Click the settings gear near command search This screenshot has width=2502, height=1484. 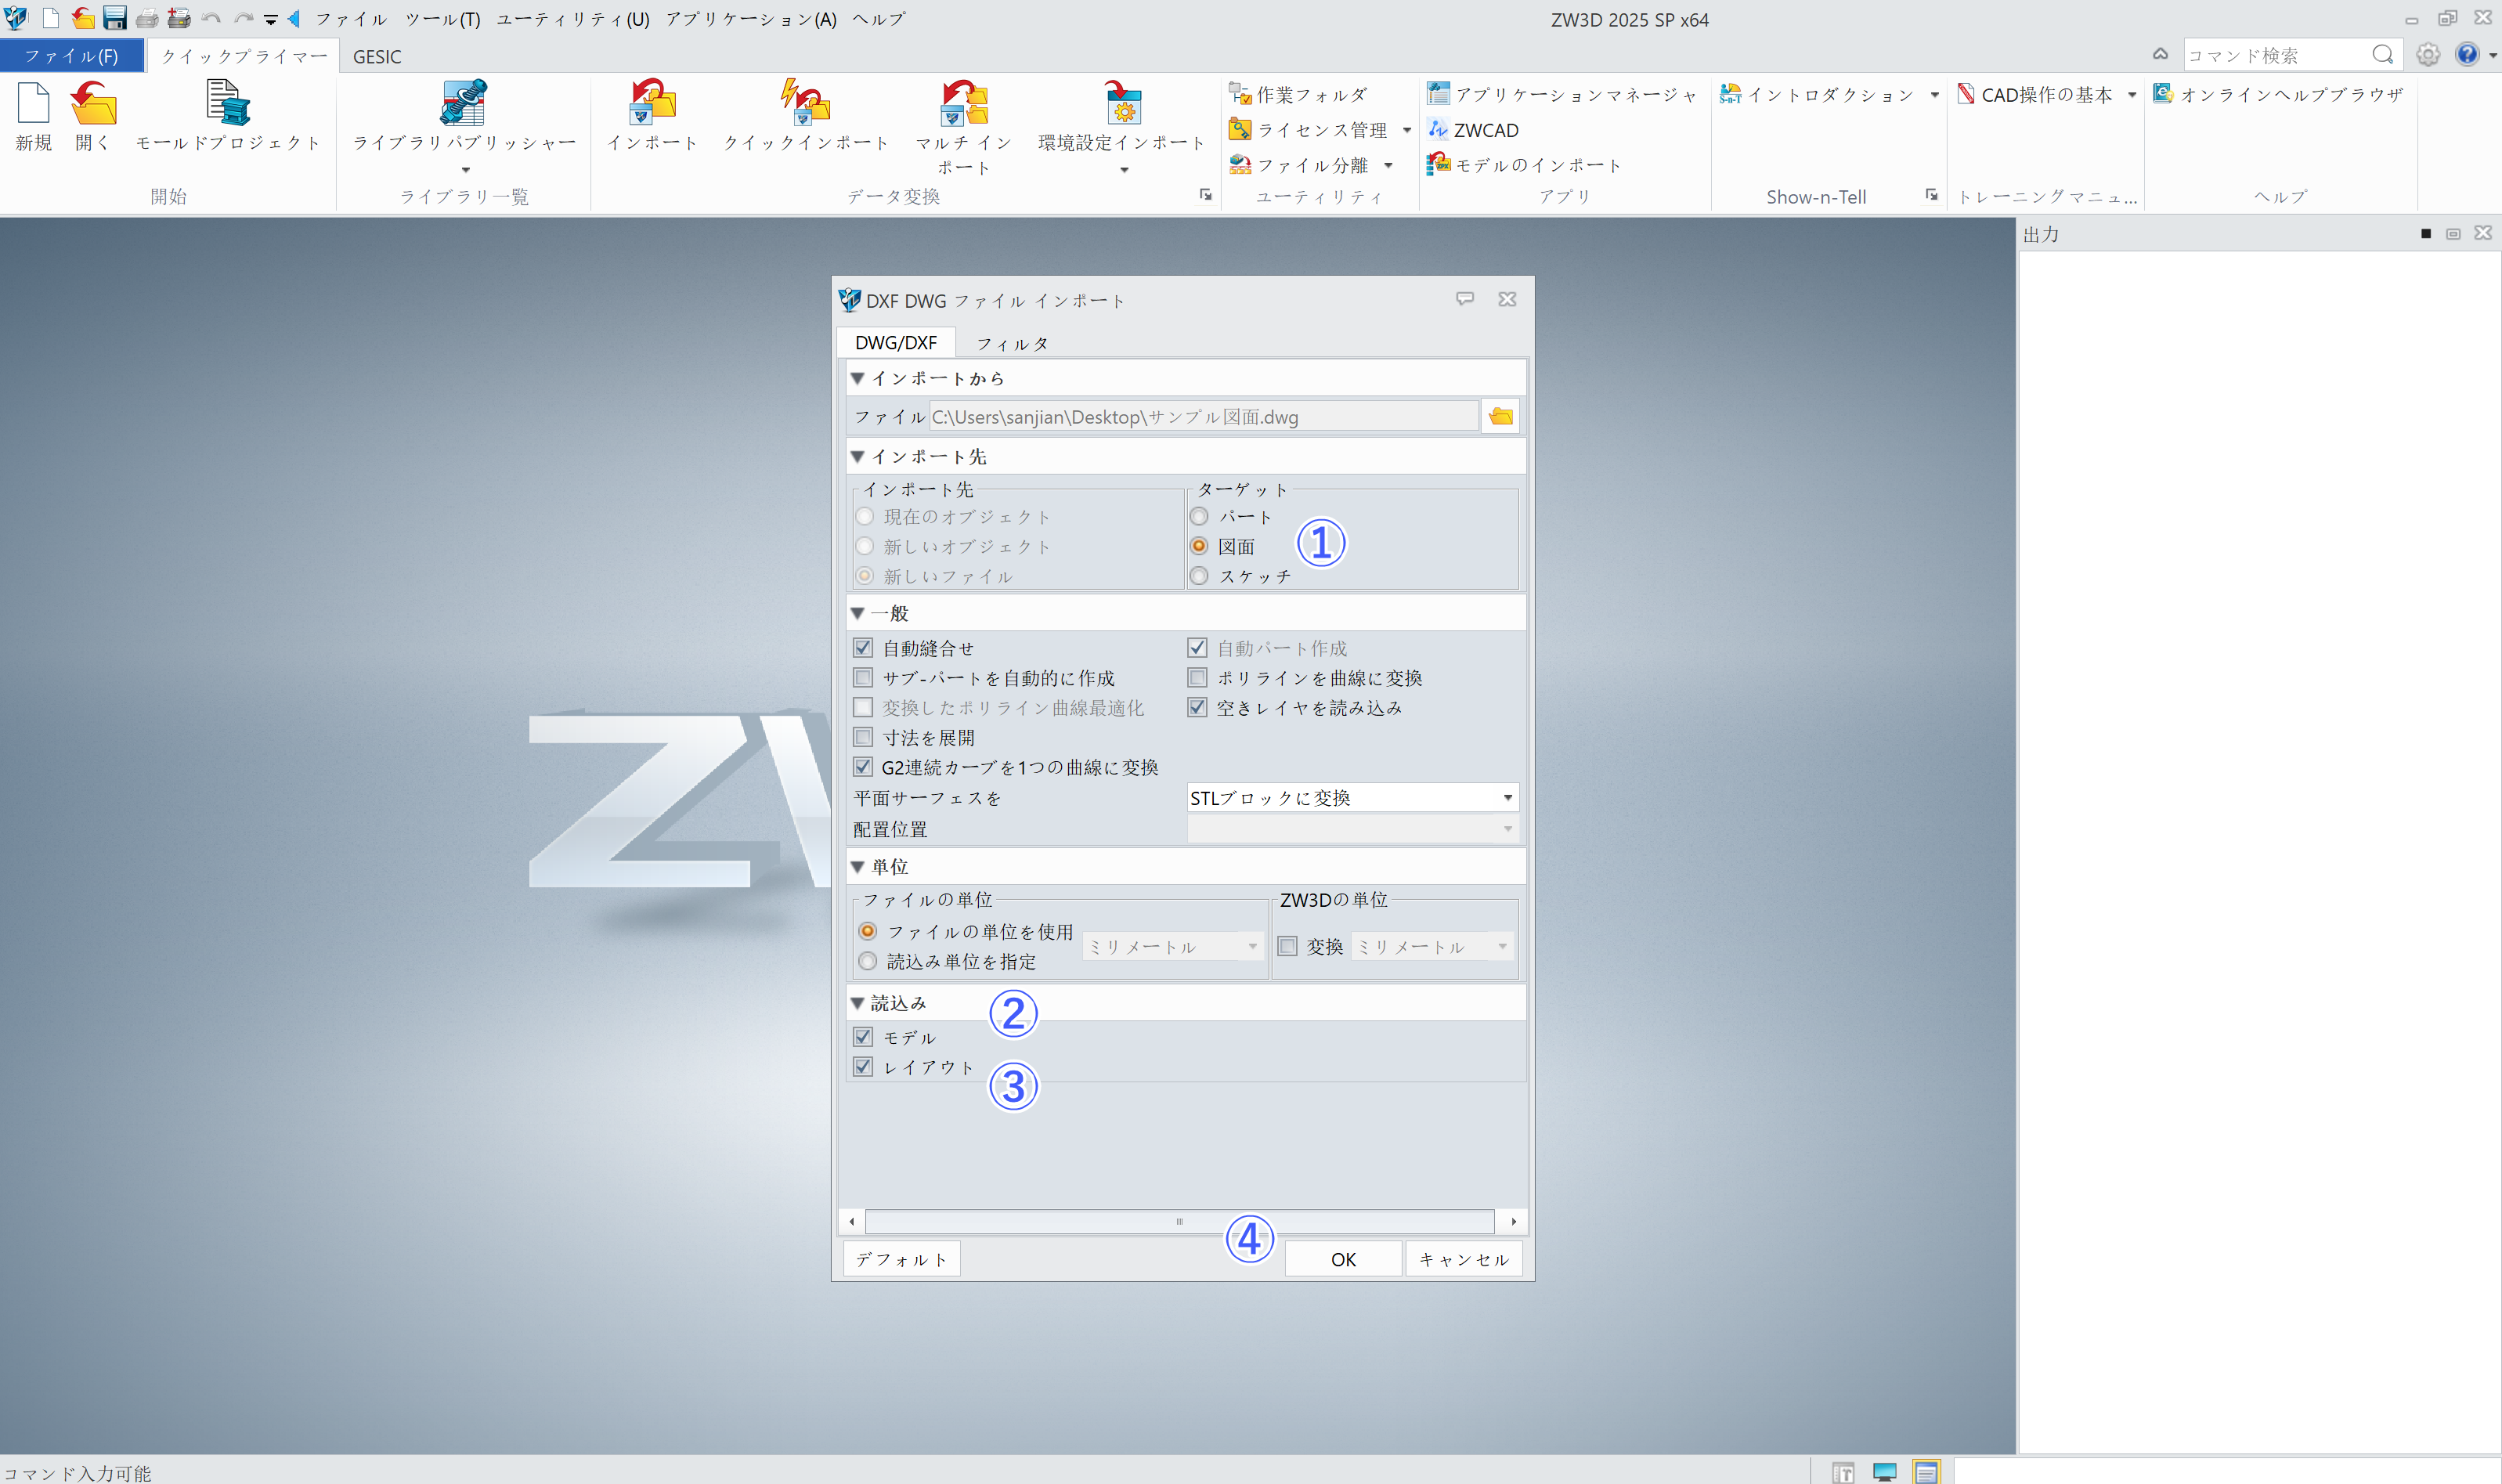[x=2427, y=55]
